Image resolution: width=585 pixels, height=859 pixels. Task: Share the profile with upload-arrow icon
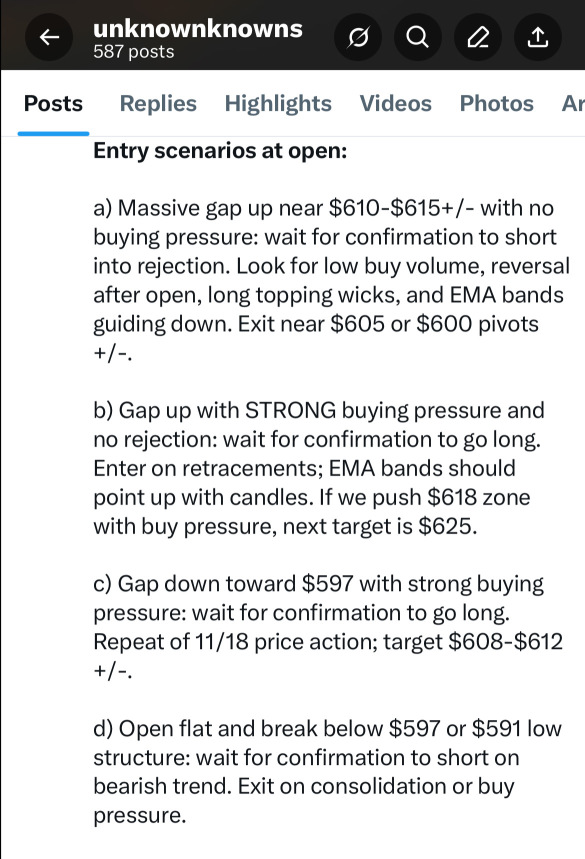tap(537, 37)
